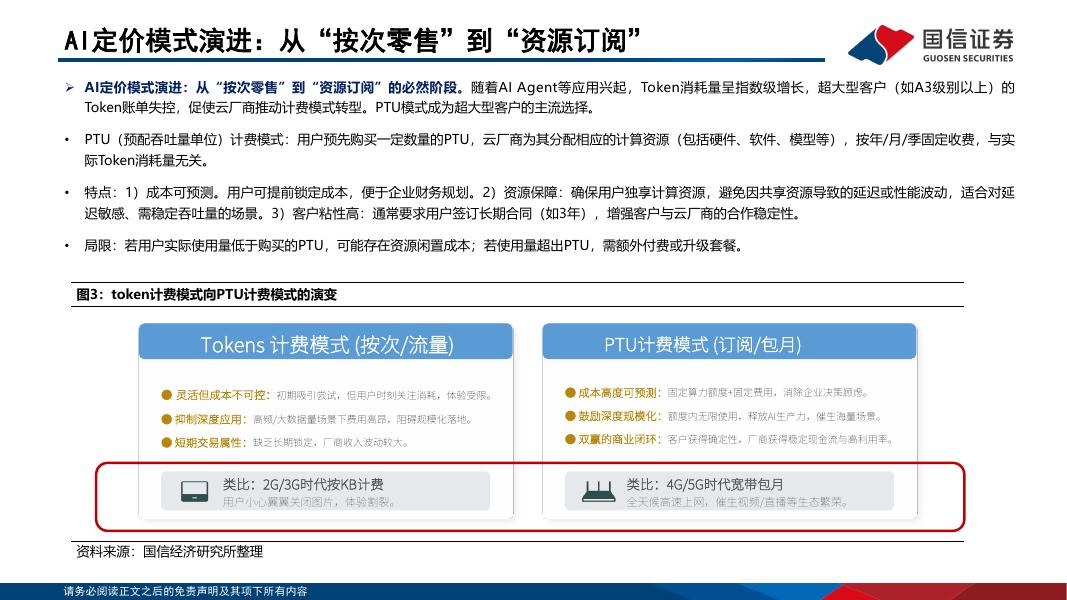
Task: Click the label 抑制深度应用
Action: tap(212, 419)
